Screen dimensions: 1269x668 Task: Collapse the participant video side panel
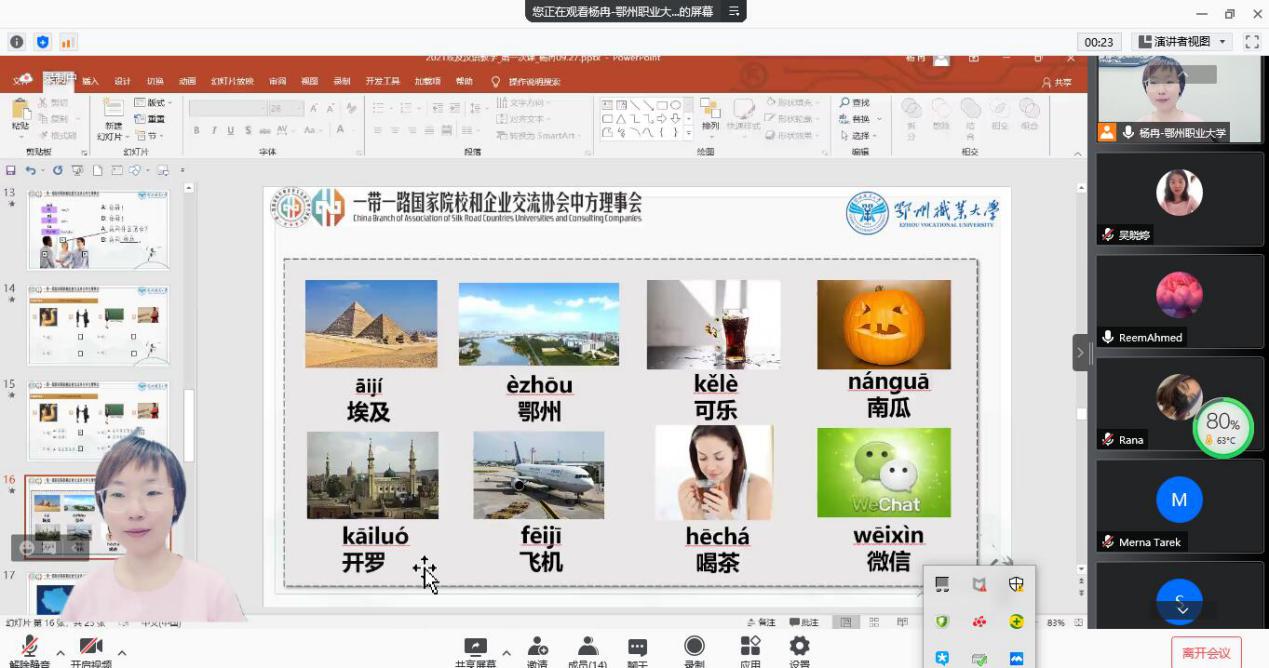(1080, 352)
